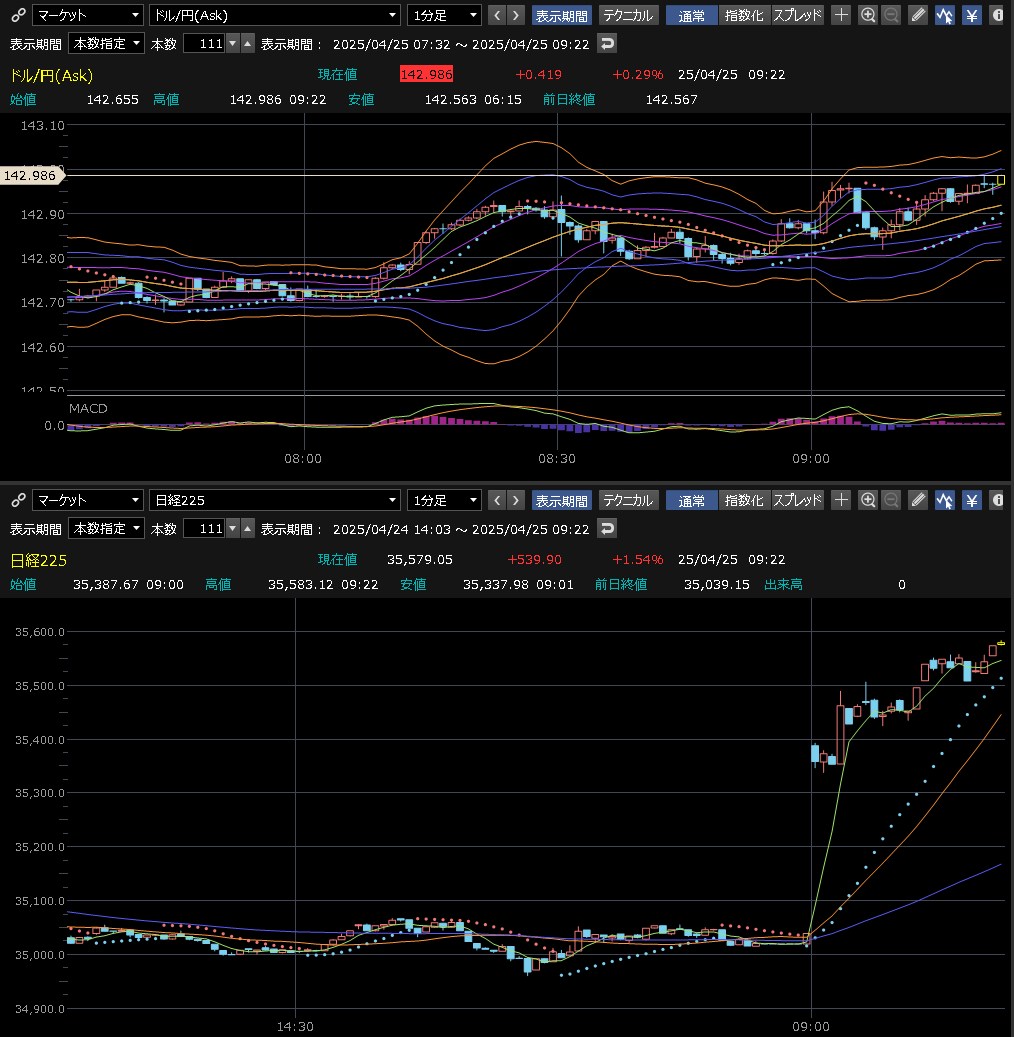Click Nikkei 前日終値 value 35,039.15
Image resolution: width=1014 pixels, height=1037 pixels.
[717, 585]
